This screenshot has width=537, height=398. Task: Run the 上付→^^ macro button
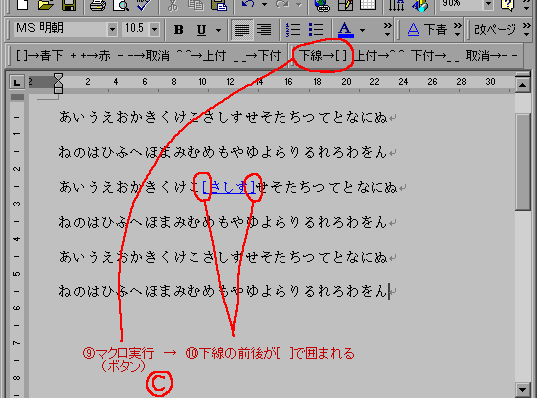pyautogui.click(x=379, y=55)
